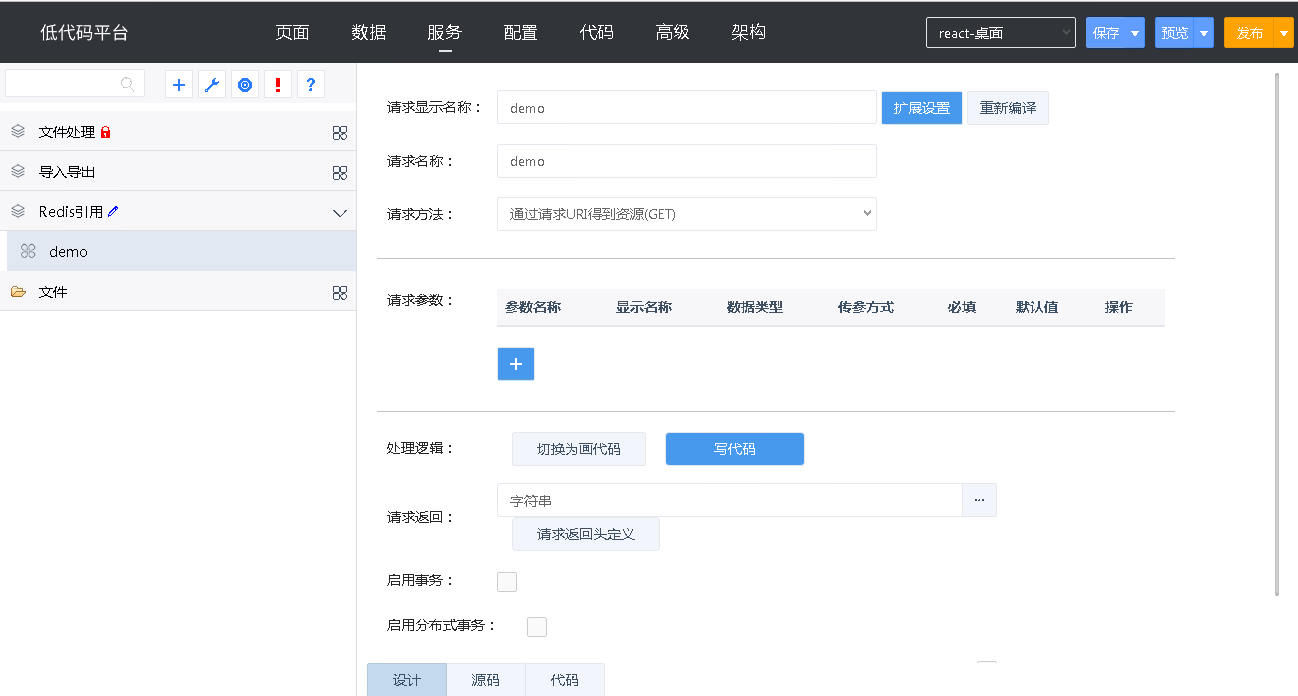The height and width of the screenshot is (696, 1298).
Task: Click the 切换为画代码 button
Action: point(579,449)
